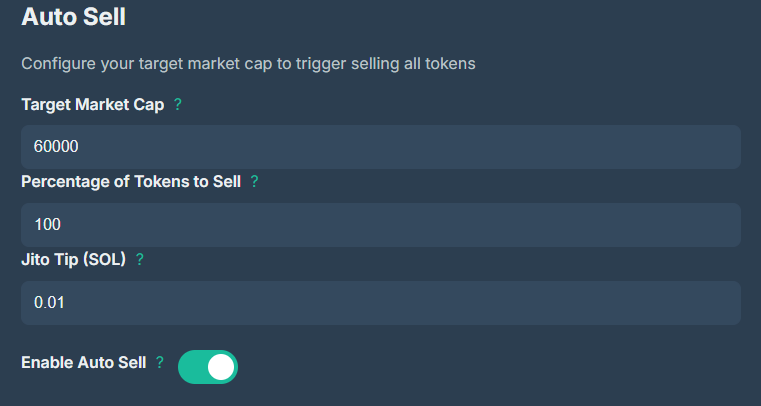
Task: Click the Target Market Cap help icon
Action: [x=178, y=104]
